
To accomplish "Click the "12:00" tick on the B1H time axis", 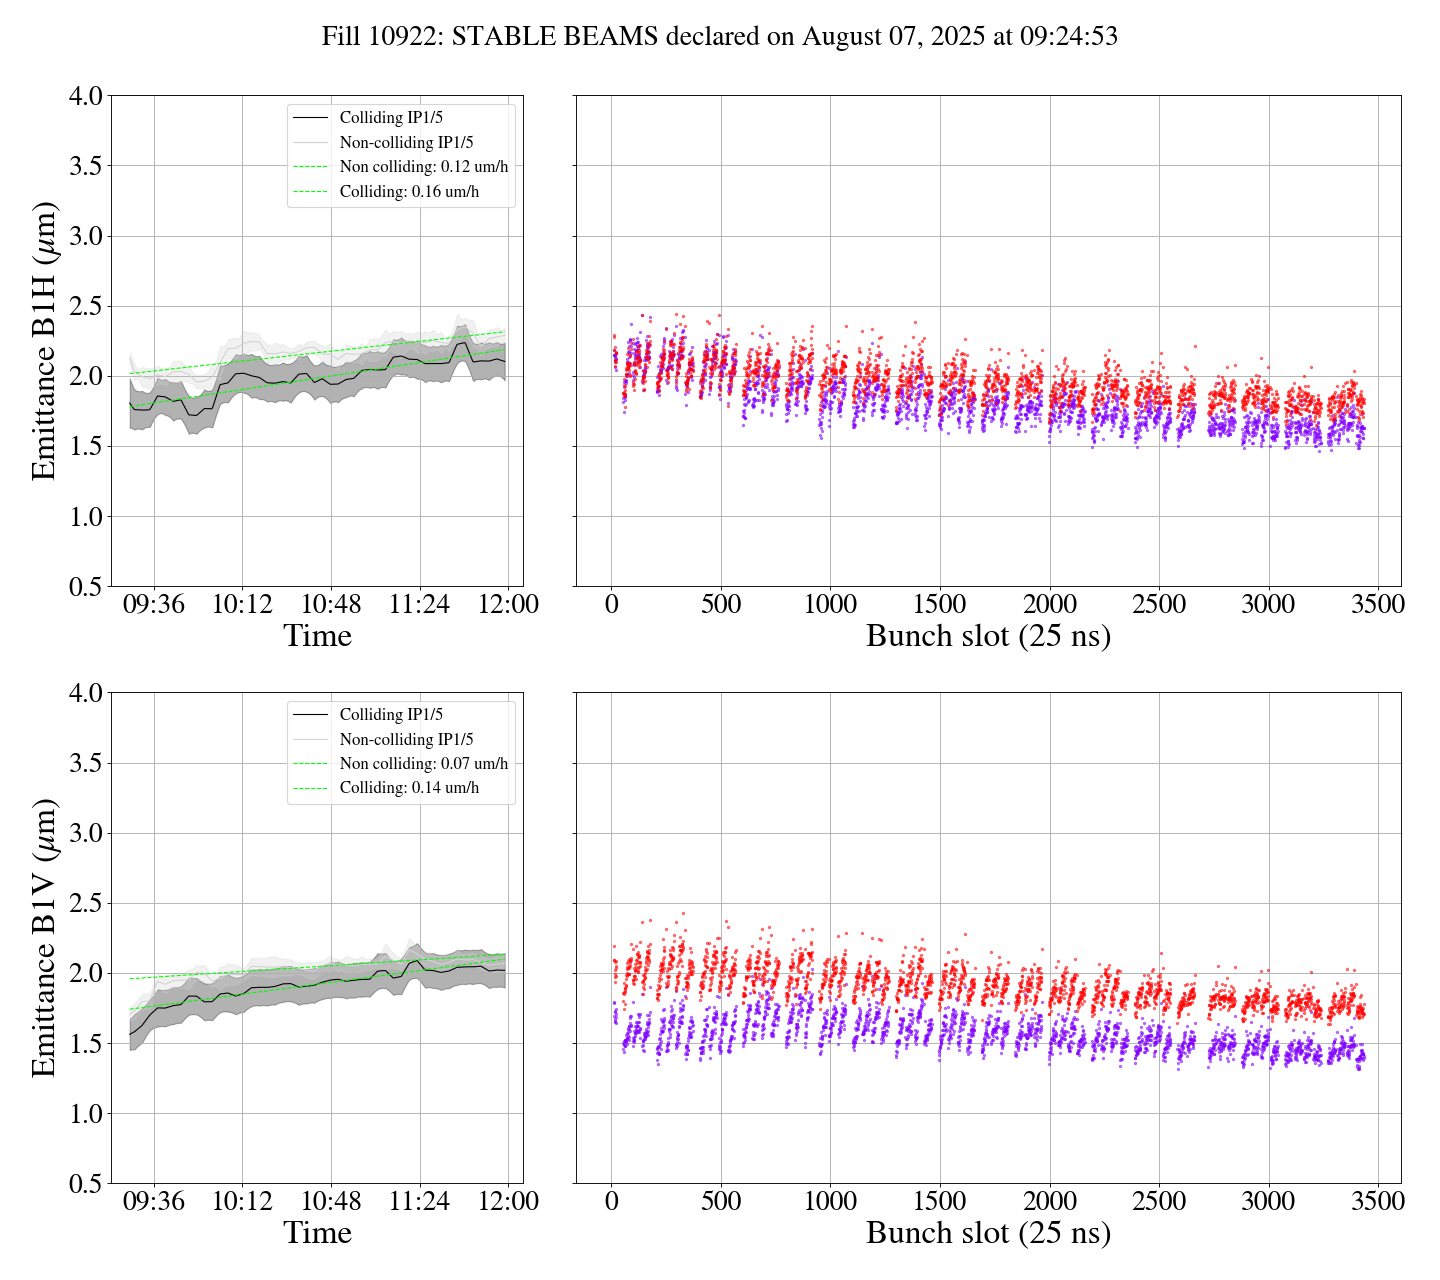I will 508,605.
